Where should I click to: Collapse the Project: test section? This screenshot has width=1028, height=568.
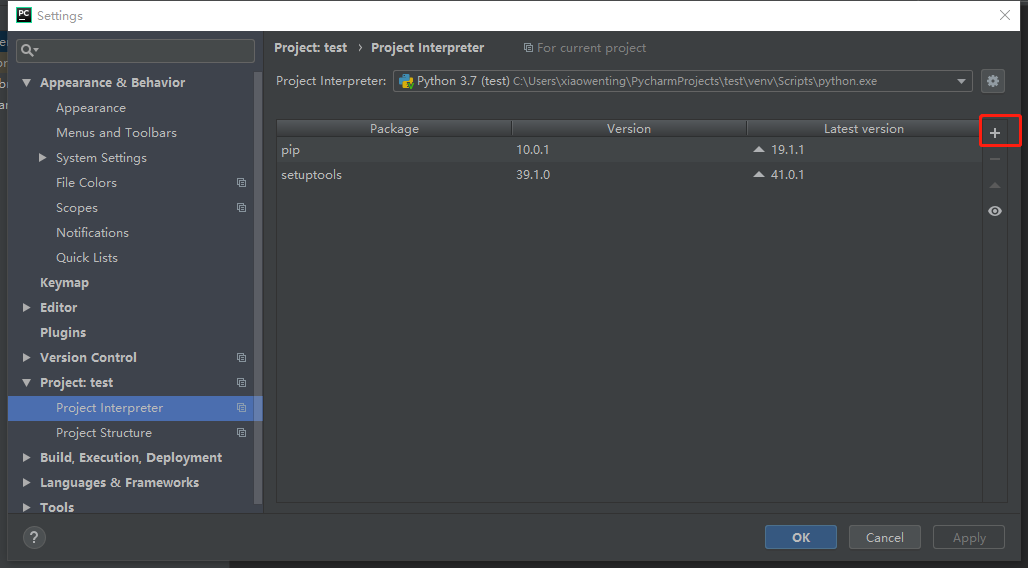27,382
